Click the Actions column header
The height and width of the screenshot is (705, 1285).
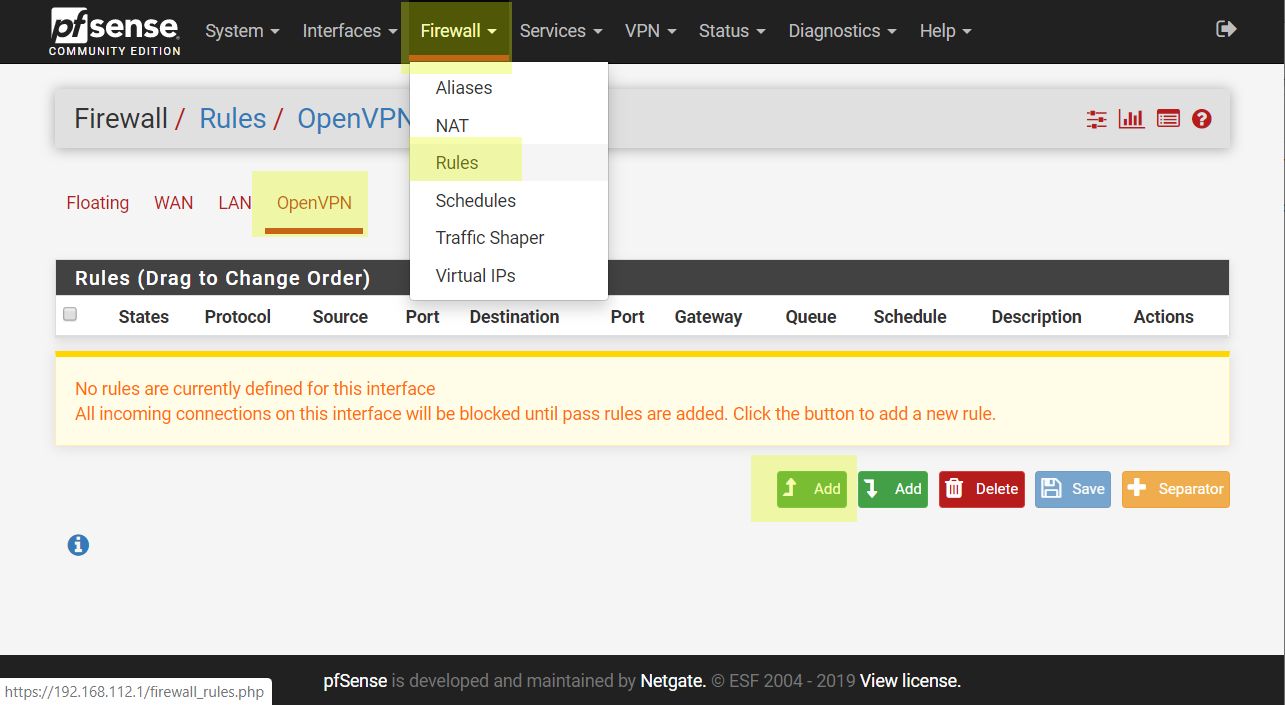click(x=1164, y=317)
